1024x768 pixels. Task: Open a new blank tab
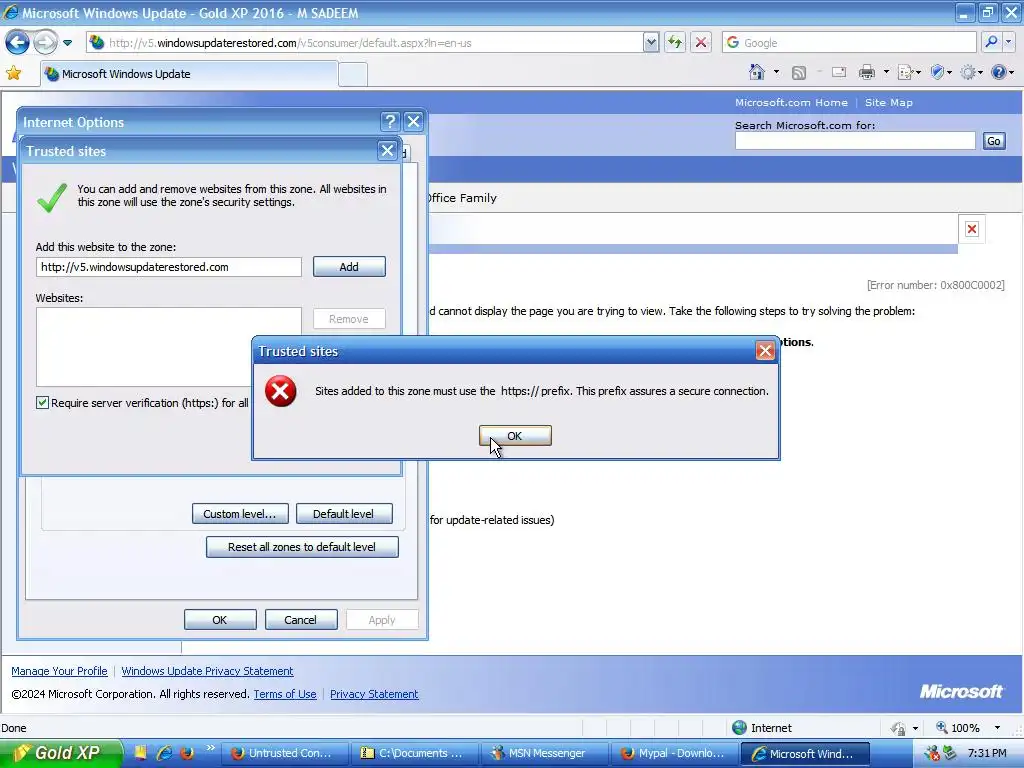353,74
